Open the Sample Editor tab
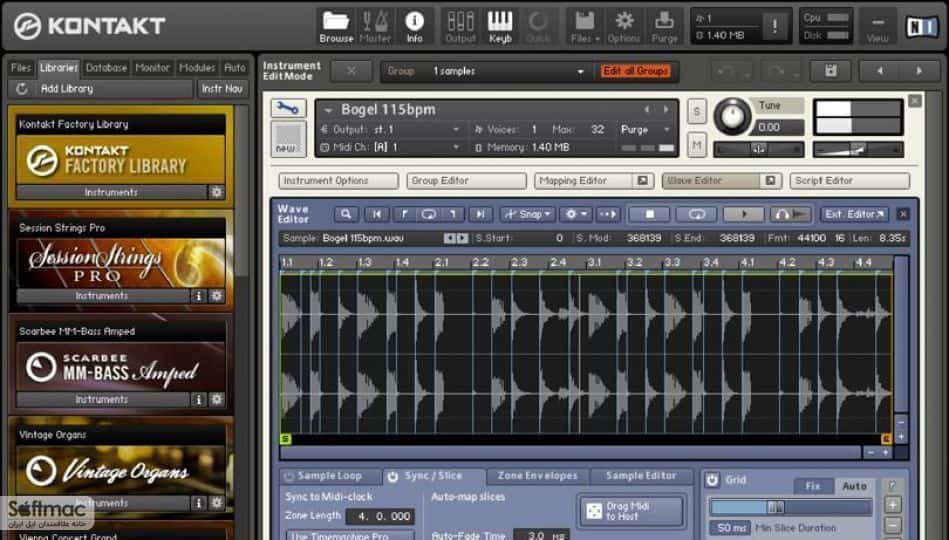 641,476
